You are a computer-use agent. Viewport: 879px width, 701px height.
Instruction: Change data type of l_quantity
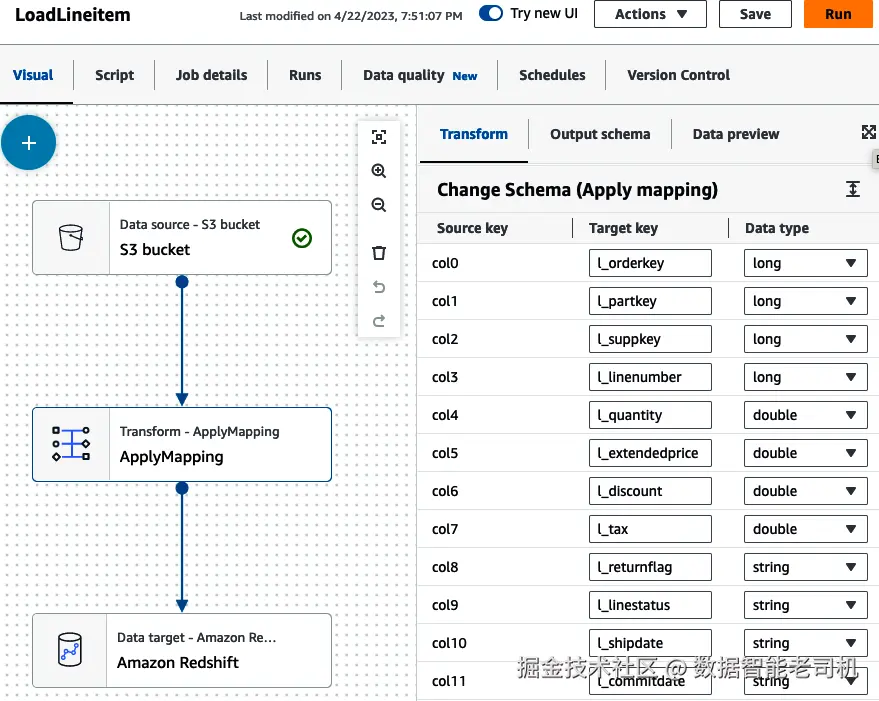(x=806, y=415)
